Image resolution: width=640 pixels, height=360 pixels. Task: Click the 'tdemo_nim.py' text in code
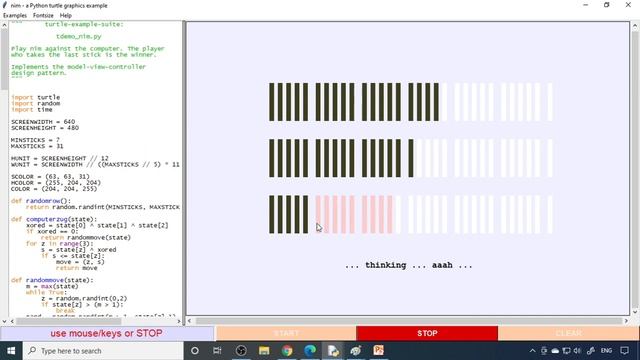pos(79,36)
